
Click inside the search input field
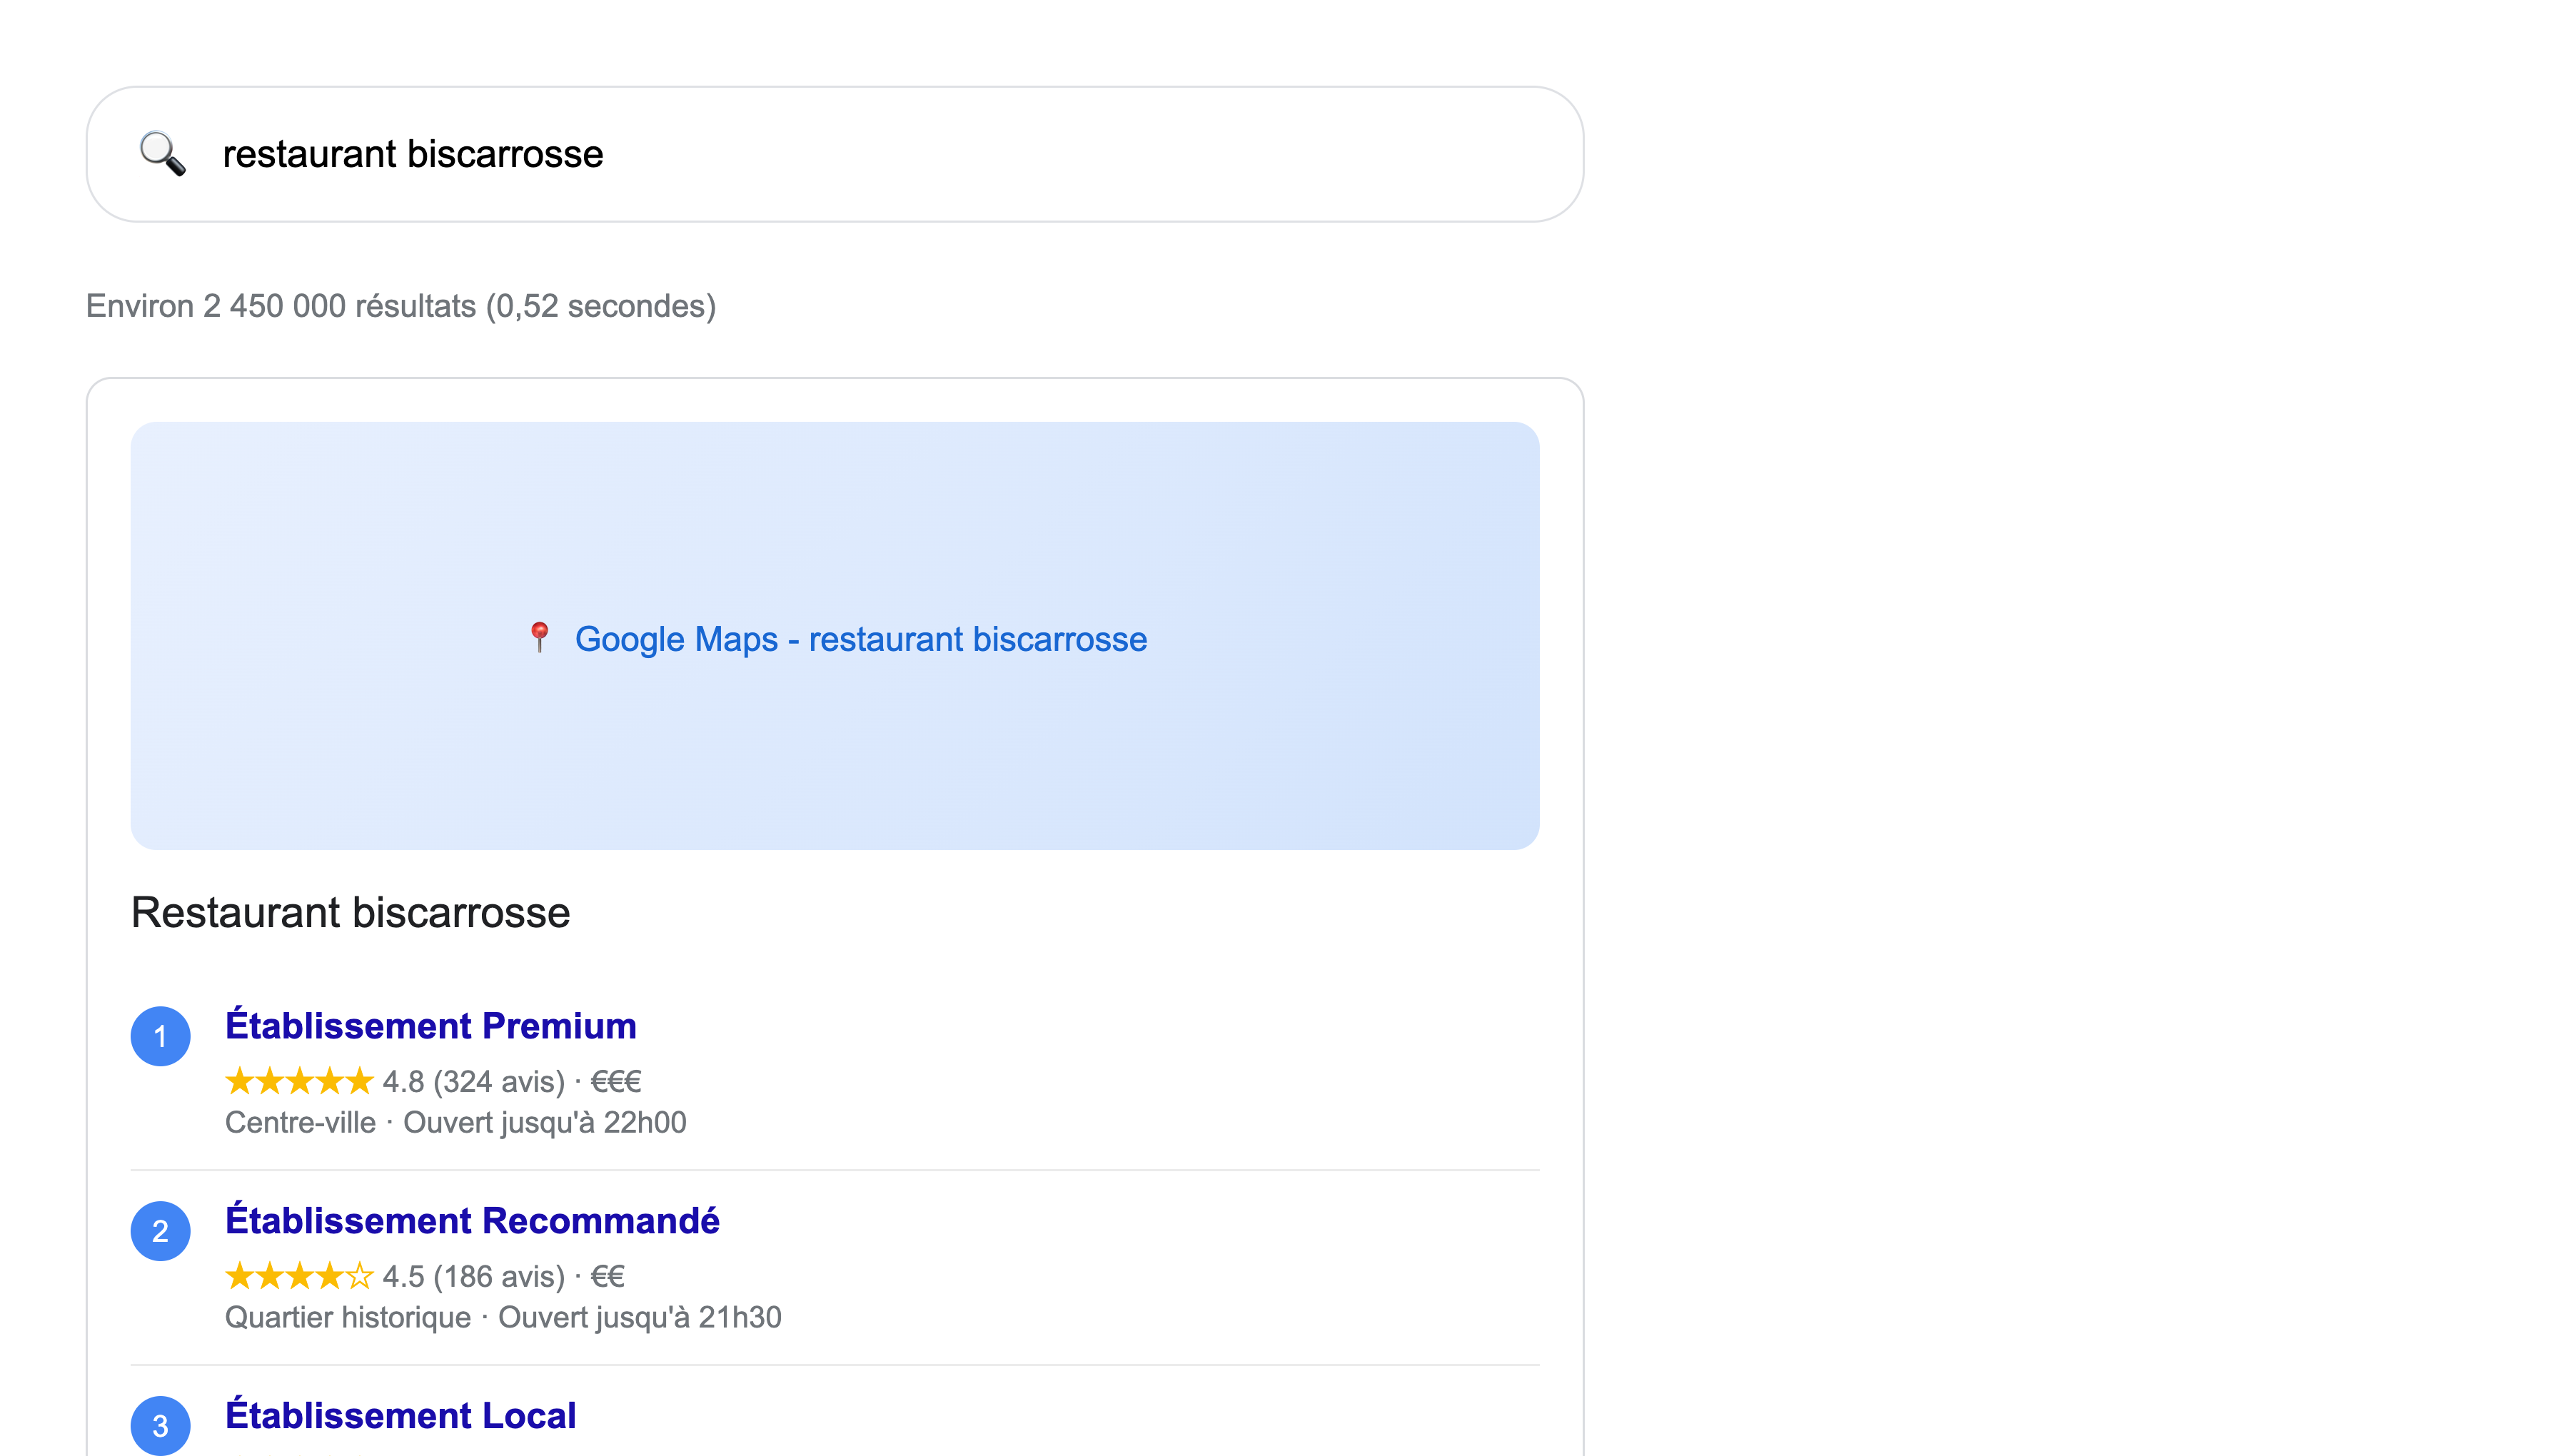[700, 153]
